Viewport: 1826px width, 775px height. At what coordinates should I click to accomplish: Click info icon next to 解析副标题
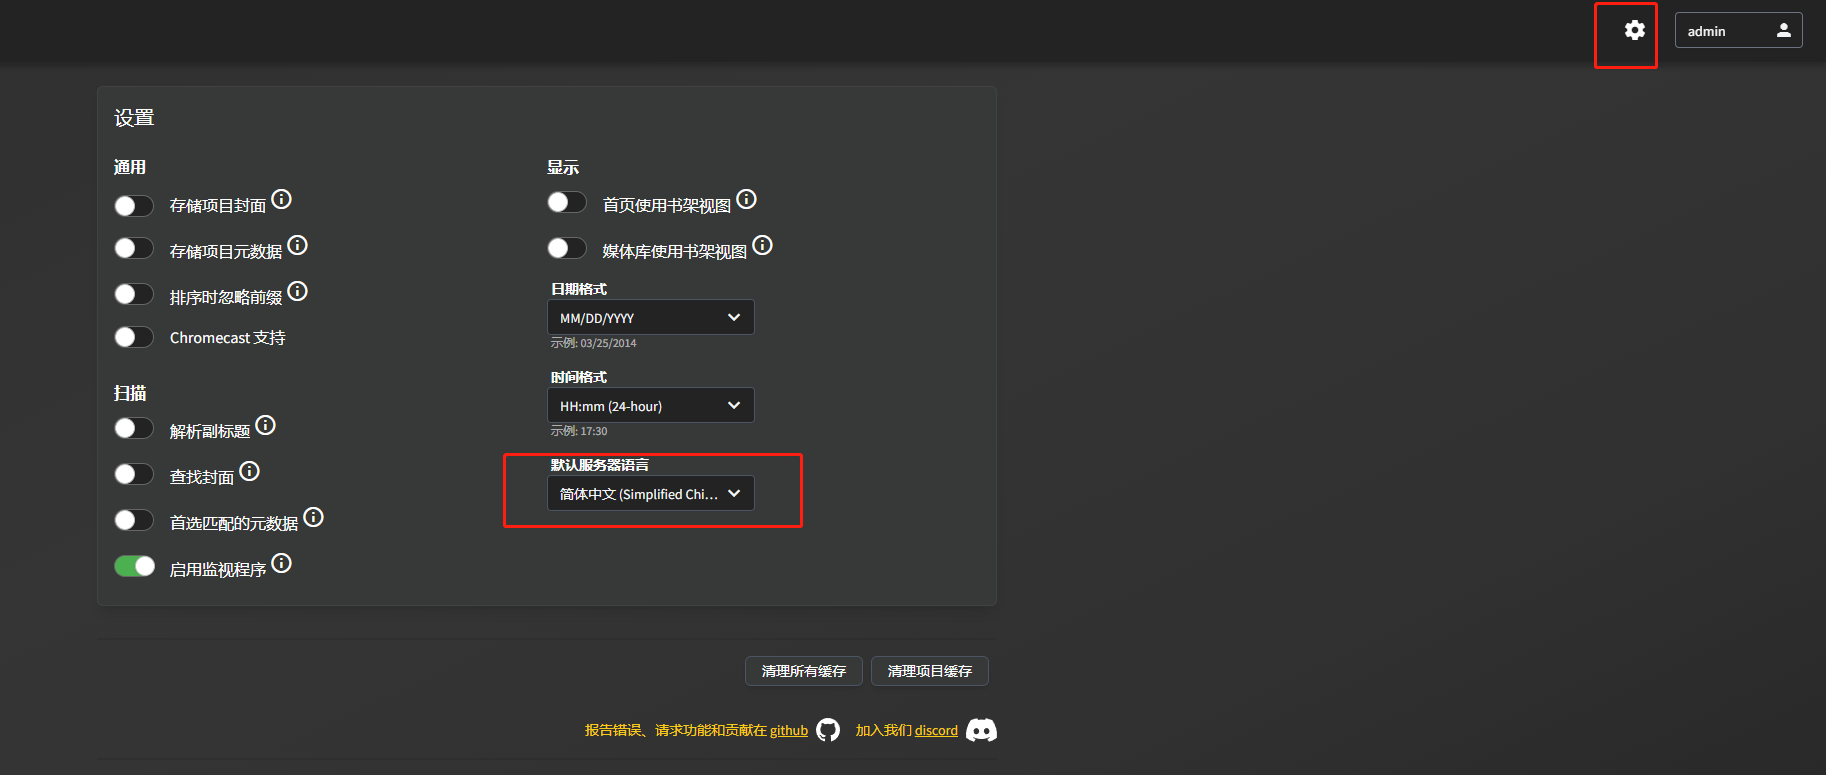[266, 425]
